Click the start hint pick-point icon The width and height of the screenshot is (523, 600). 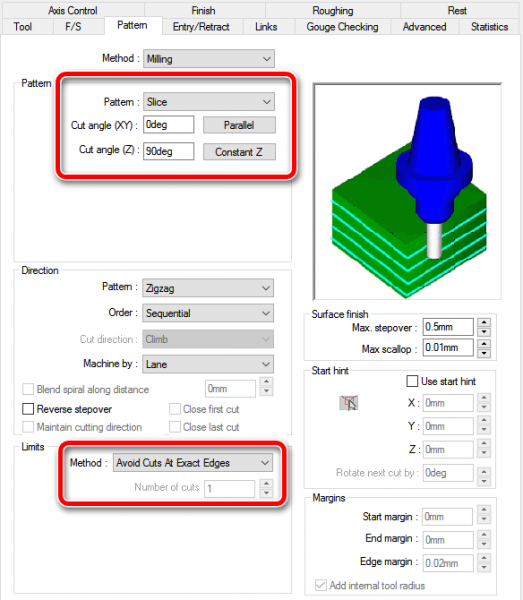349,403
